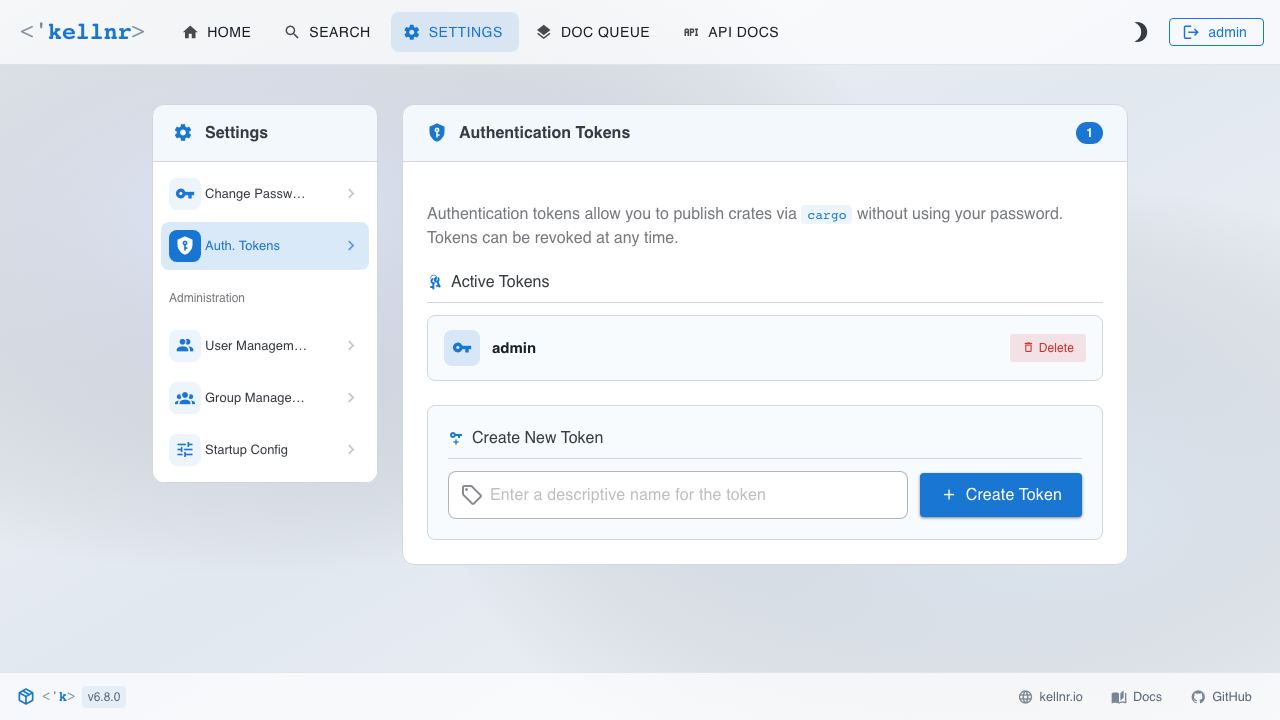Open the HOME nav item
This screenshot has height=720, width=1280.
pyautogui.click(x=217, y=32)
